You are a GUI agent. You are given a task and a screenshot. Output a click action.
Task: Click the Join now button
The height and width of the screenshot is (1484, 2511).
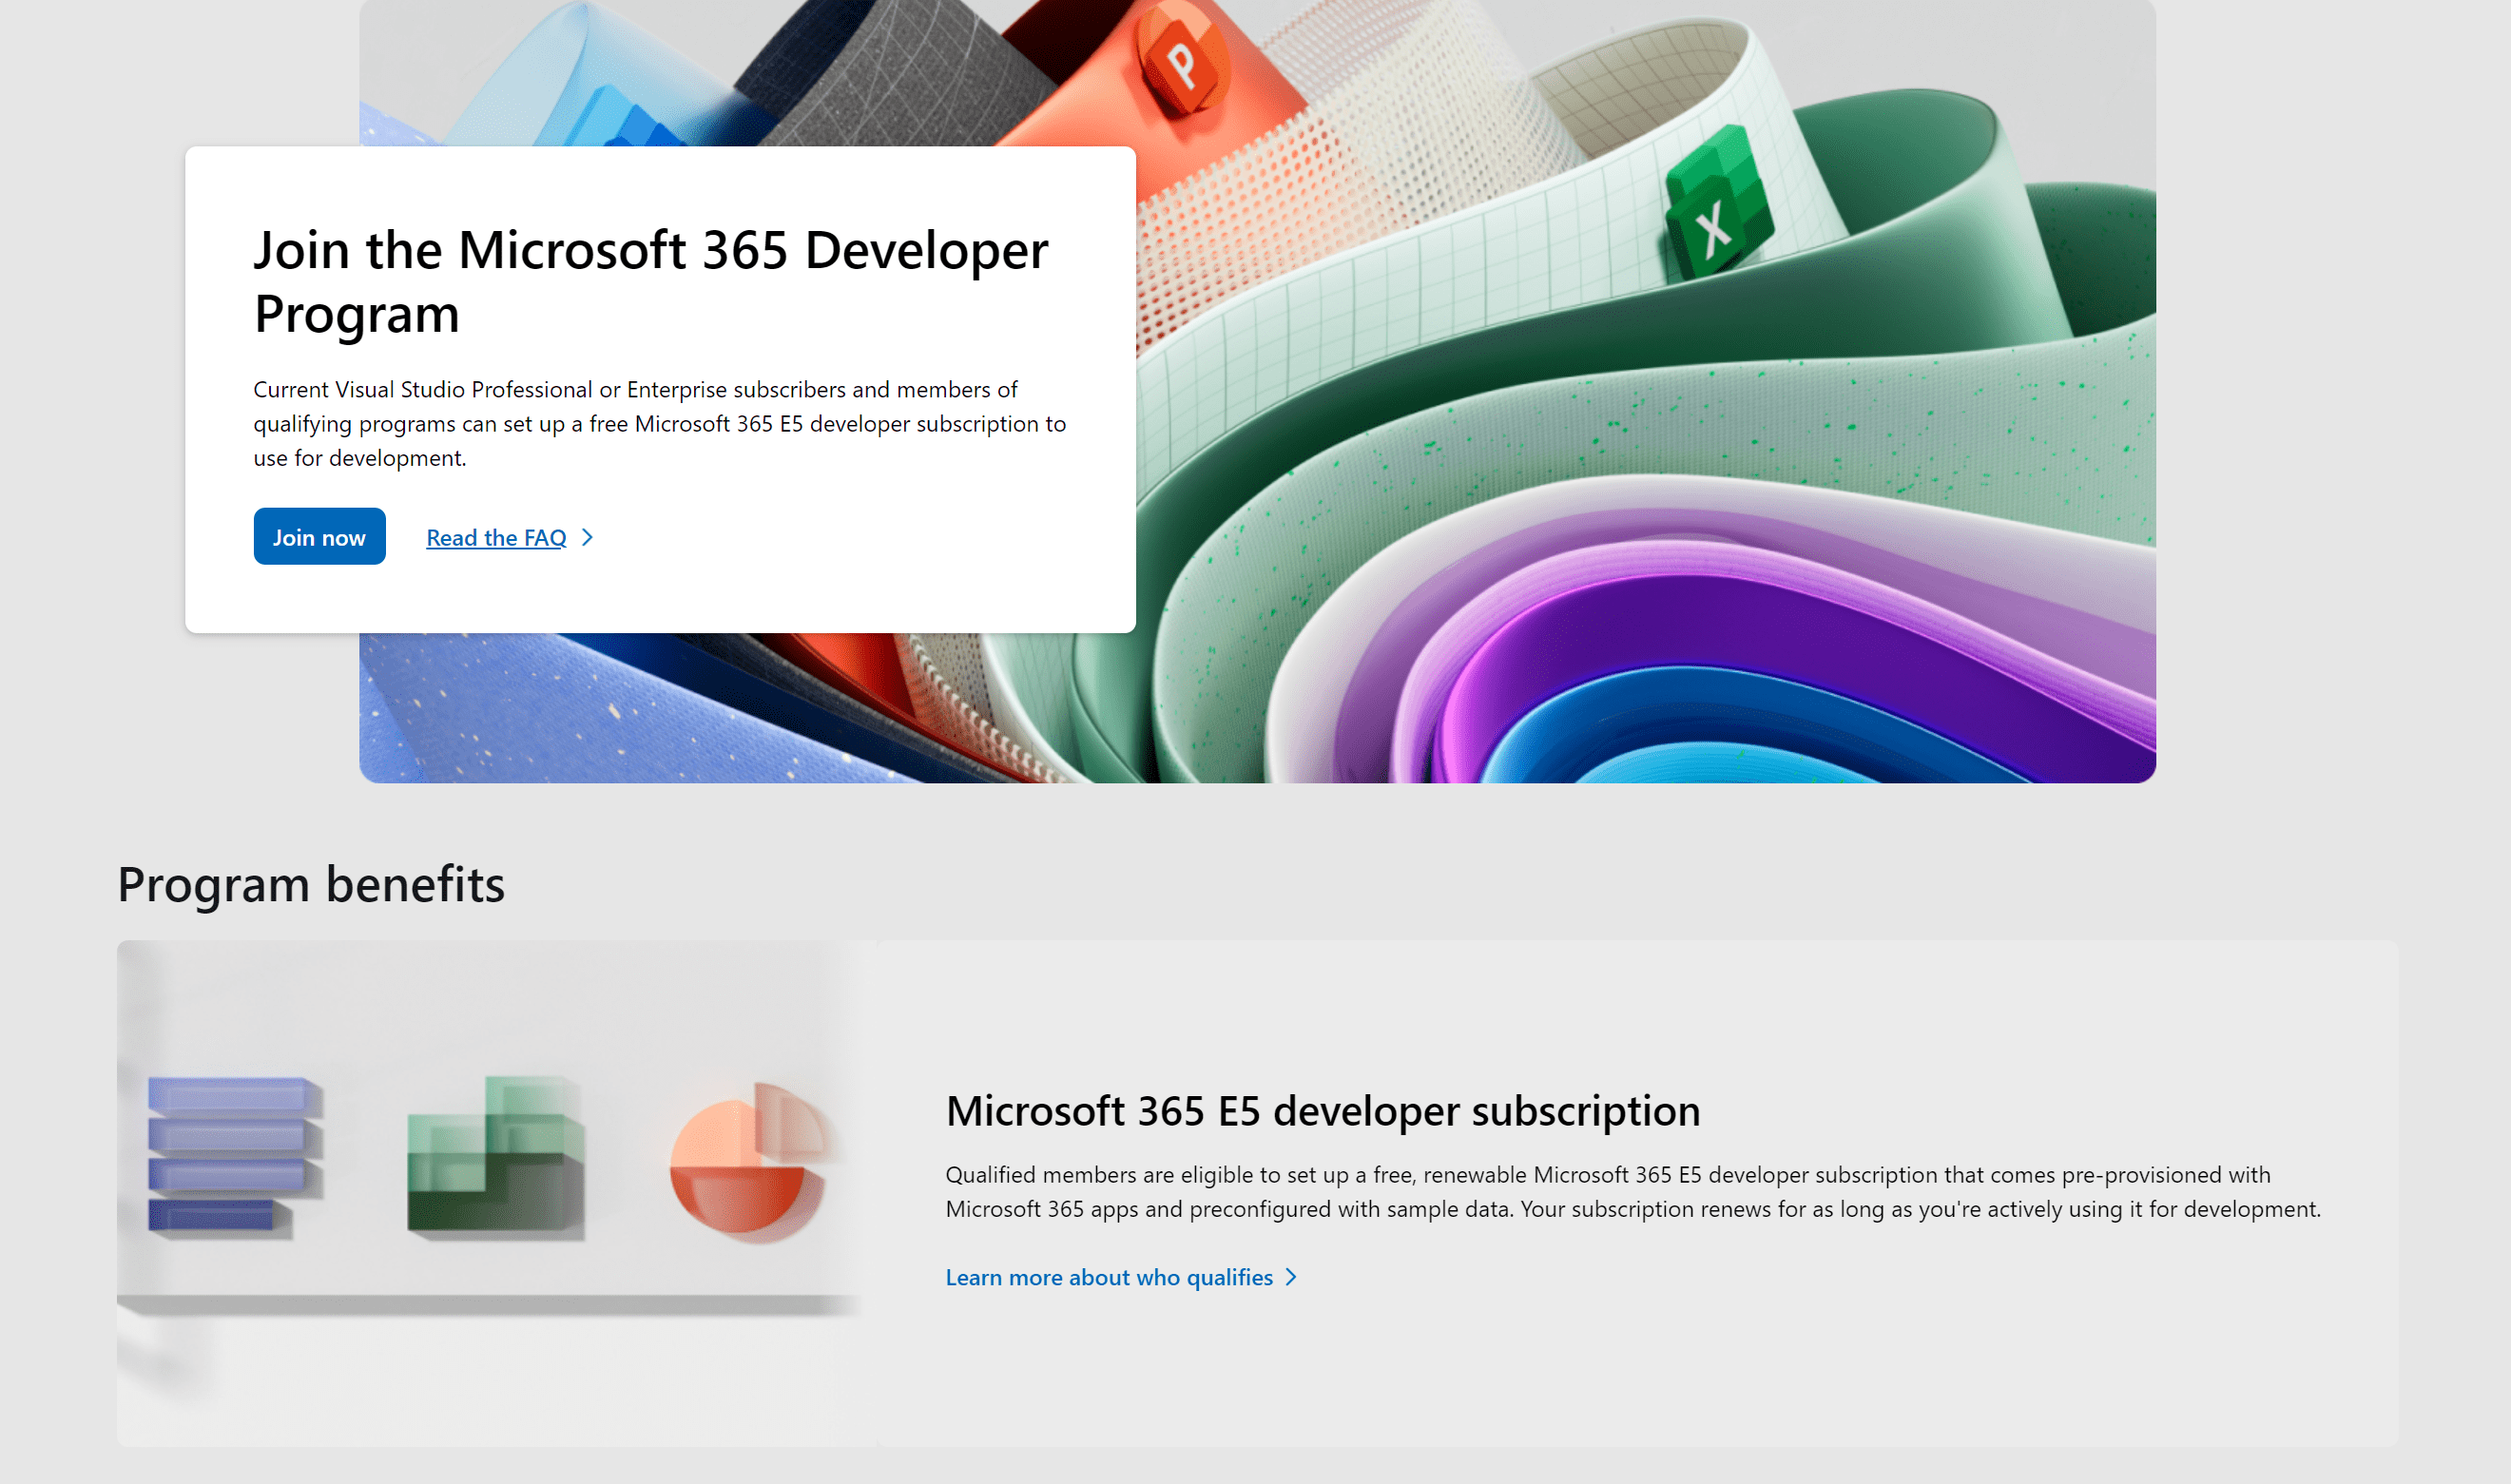[x=319, y=537]
